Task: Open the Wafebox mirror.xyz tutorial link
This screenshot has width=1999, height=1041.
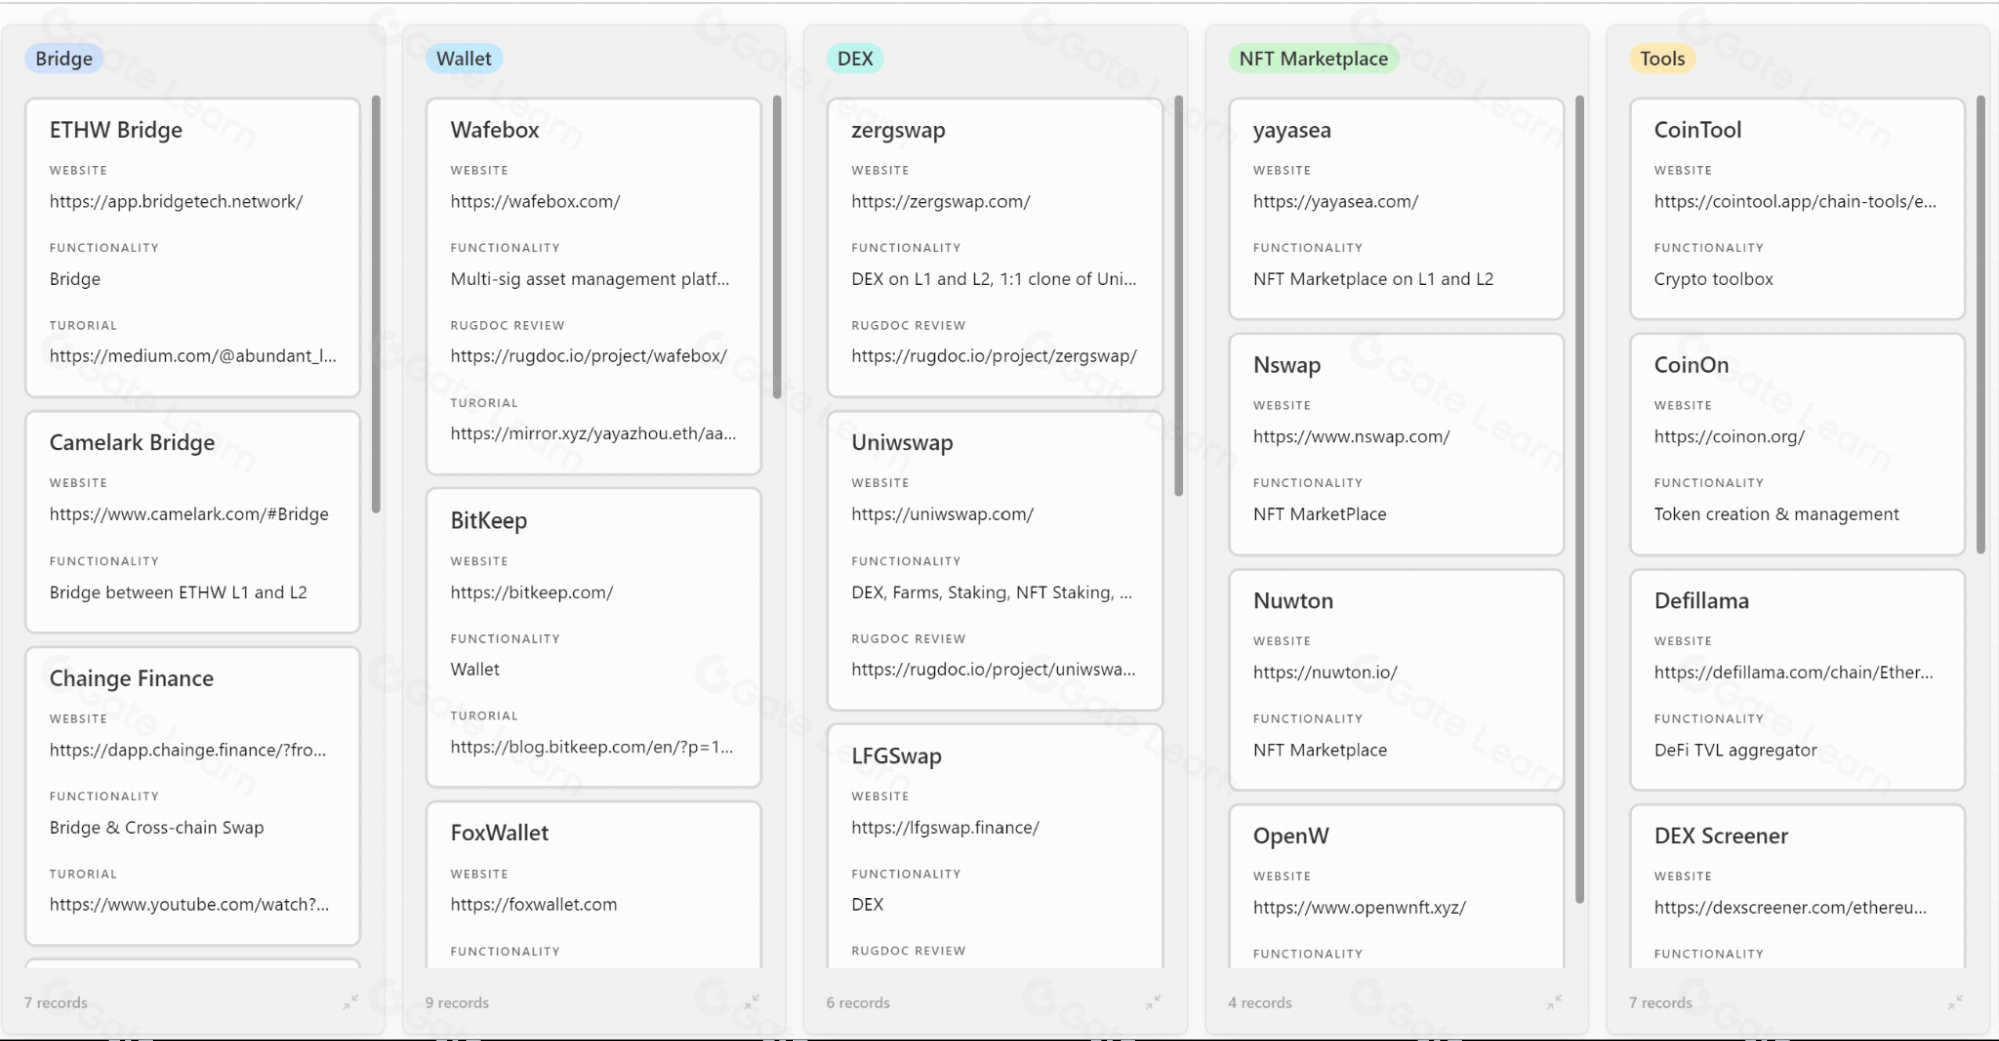Action: tap(593, 433)
